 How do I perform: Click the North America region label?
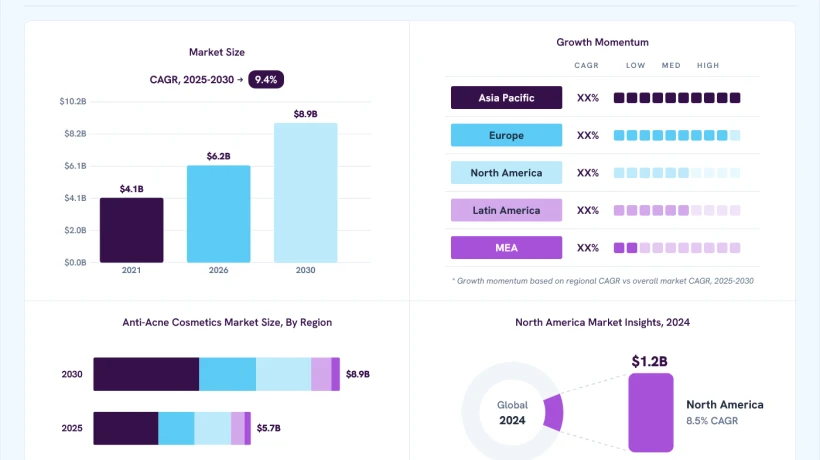coord(506,173)
